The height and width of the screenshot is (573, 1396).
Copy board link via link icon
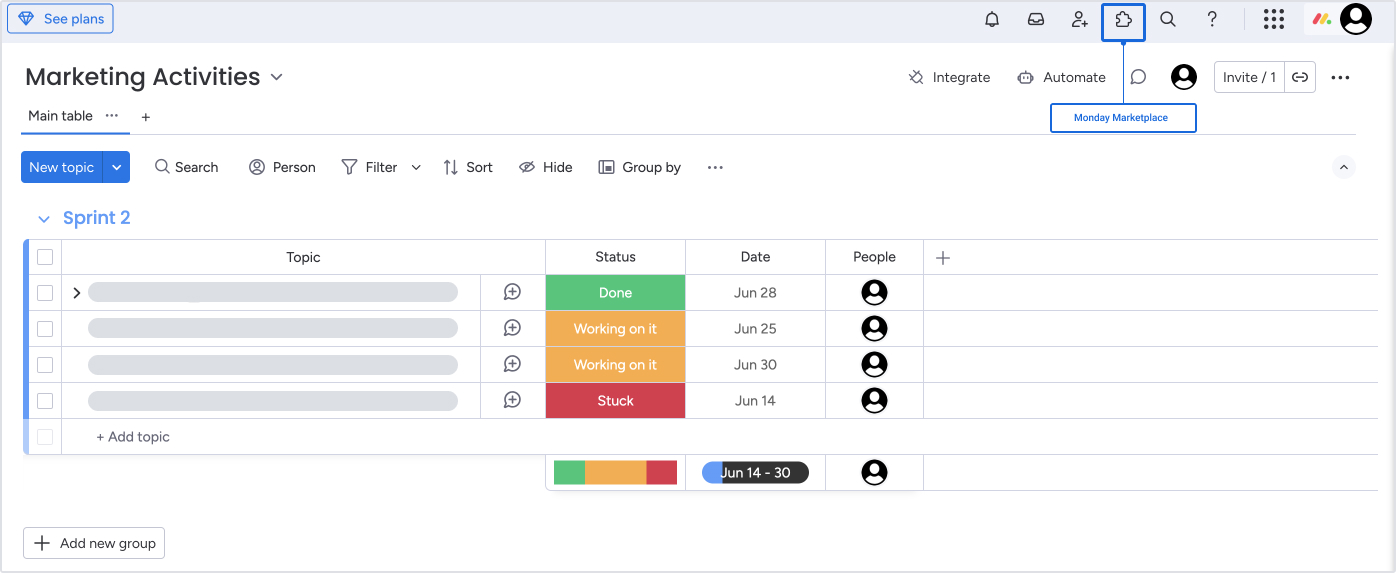pyautogui.click(x=1300, y=77)
